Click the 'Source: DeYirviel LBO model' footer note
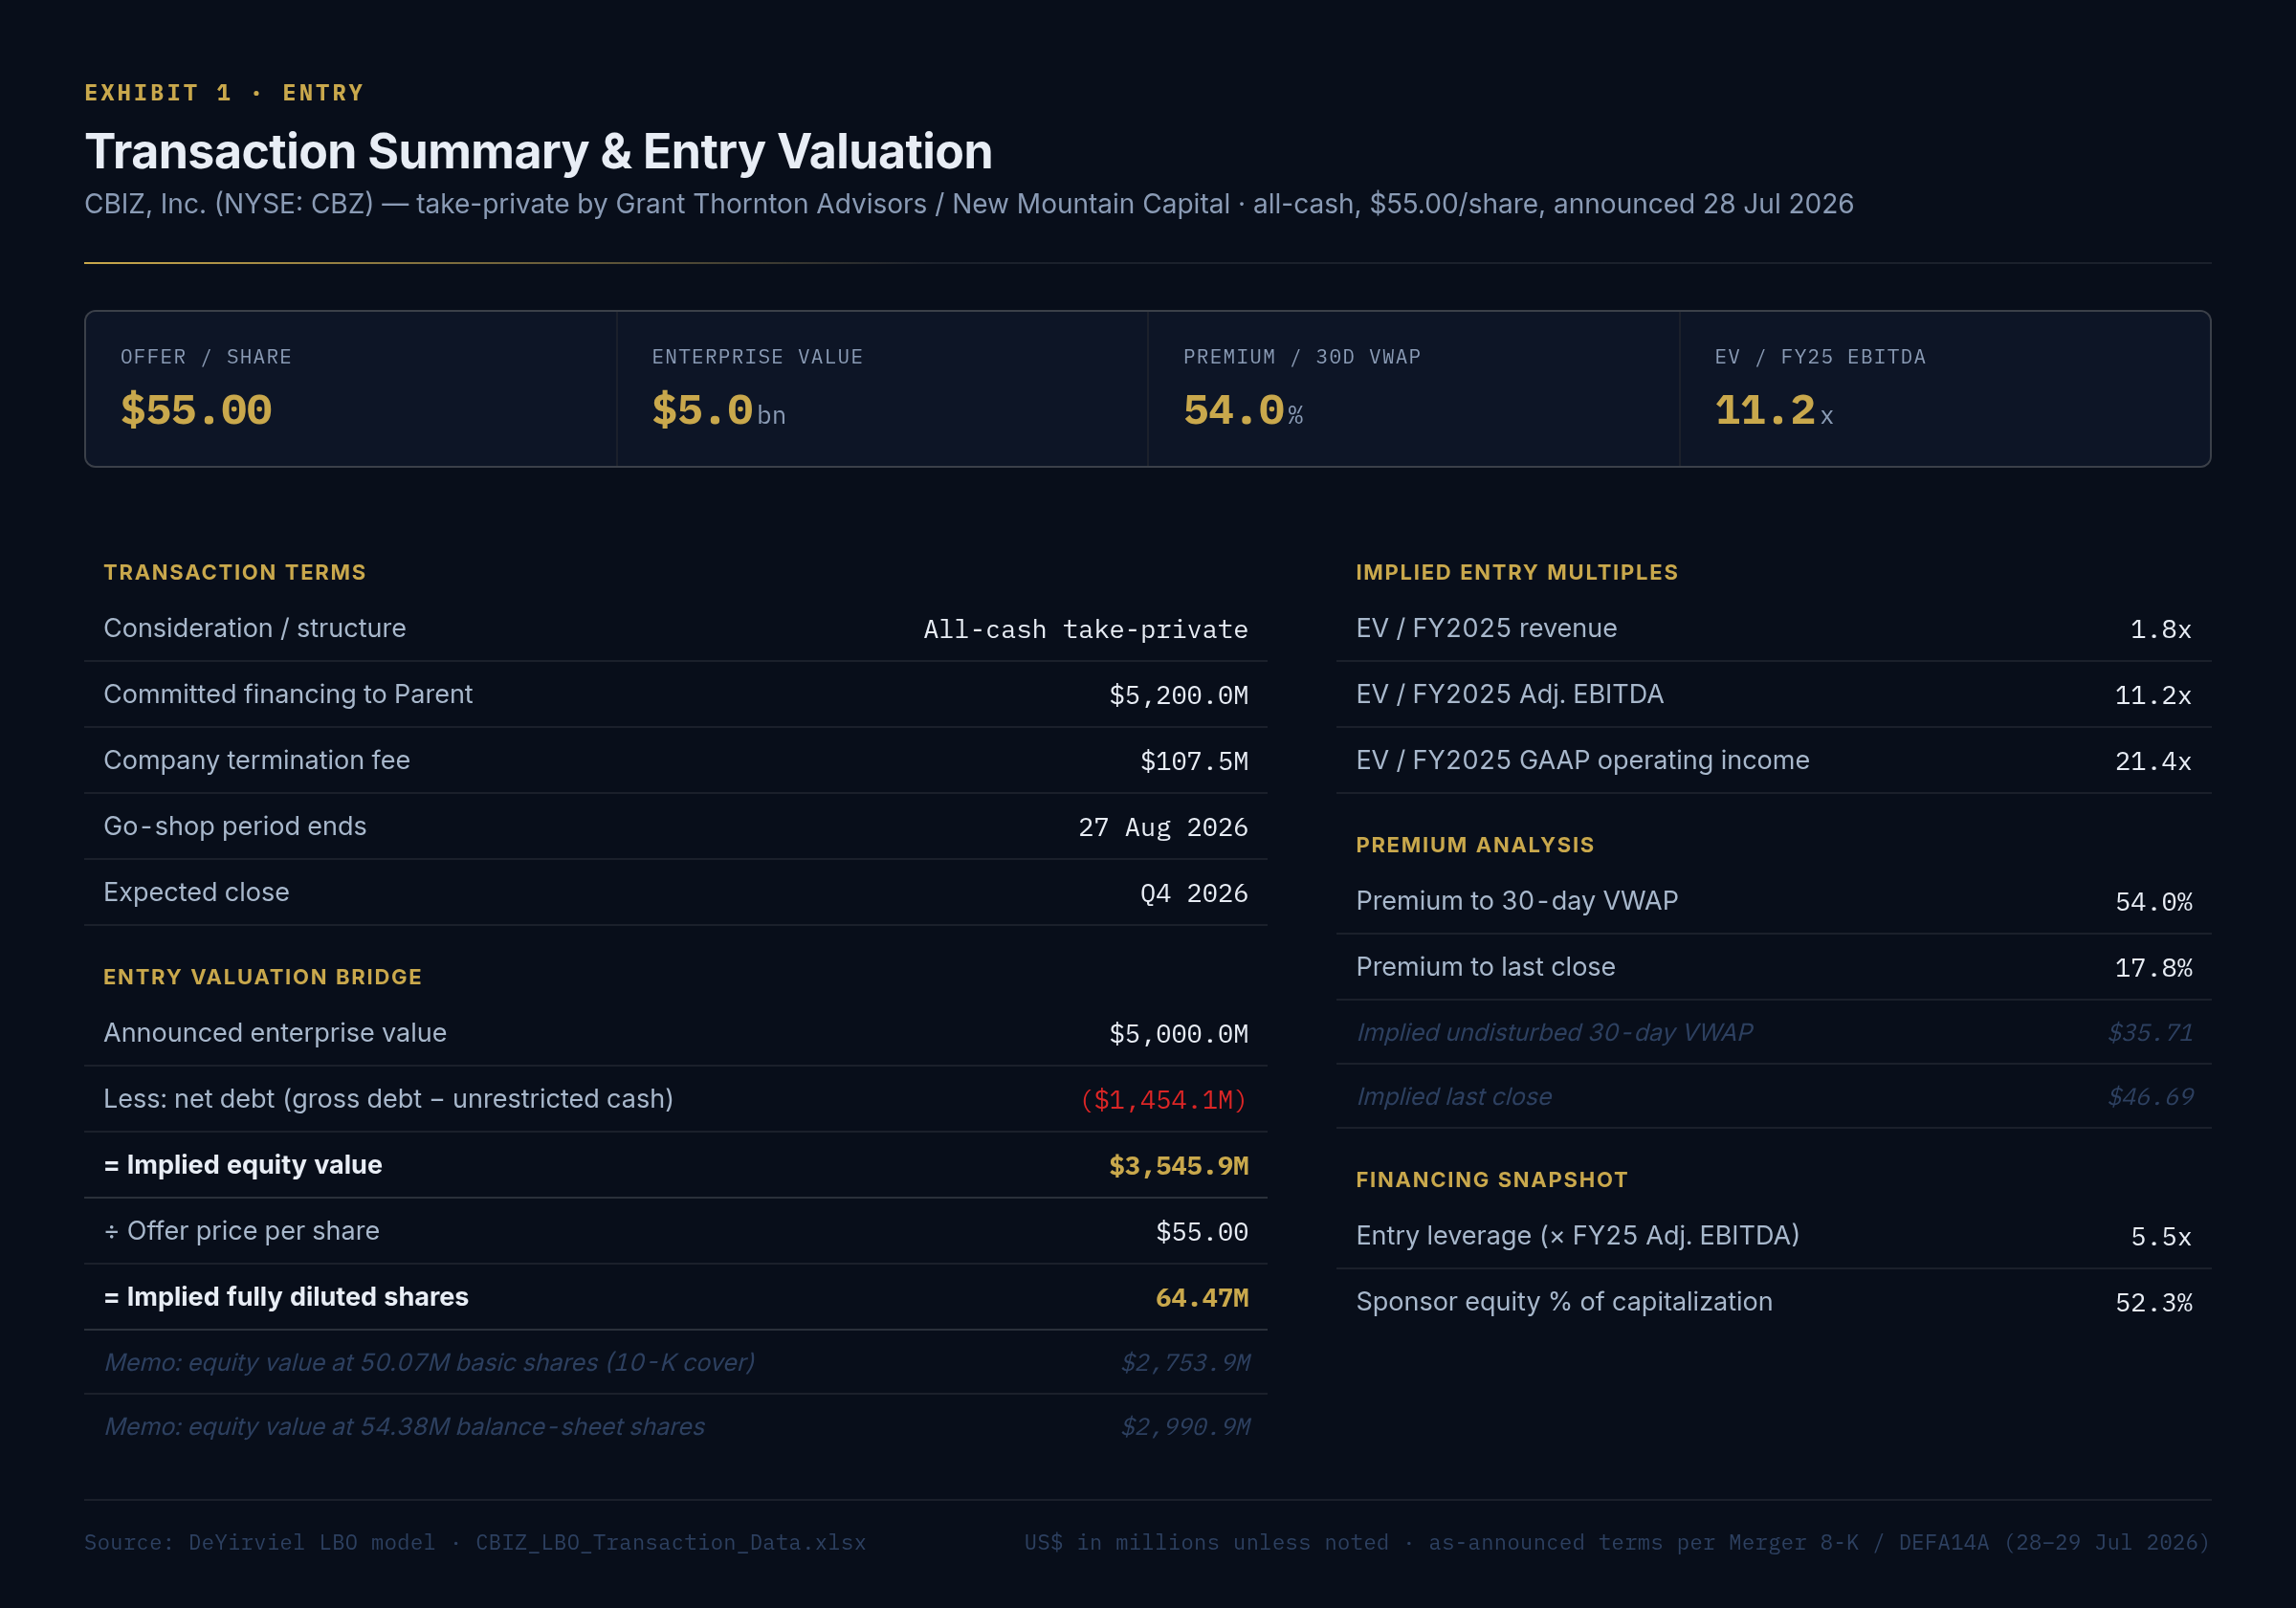This screenshot has height=1608, width=2296. (x=475, y=1542)
